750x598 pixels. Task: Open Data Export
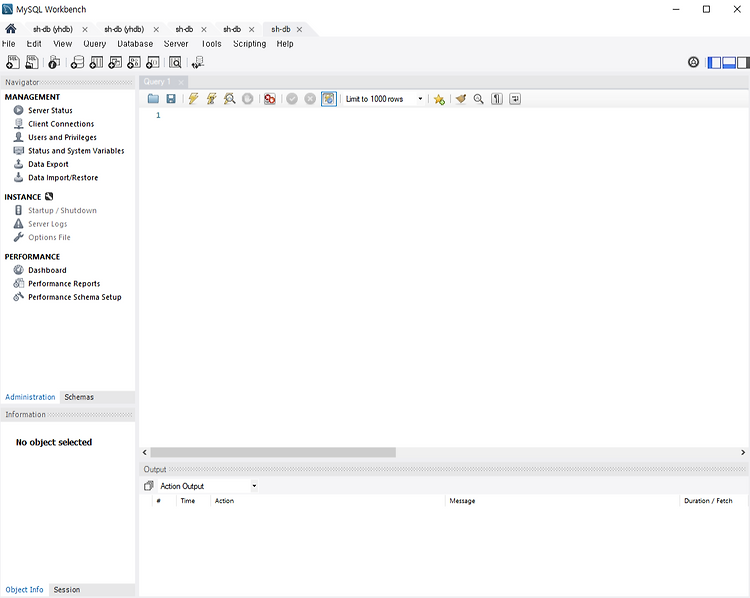tap(48, 164)
